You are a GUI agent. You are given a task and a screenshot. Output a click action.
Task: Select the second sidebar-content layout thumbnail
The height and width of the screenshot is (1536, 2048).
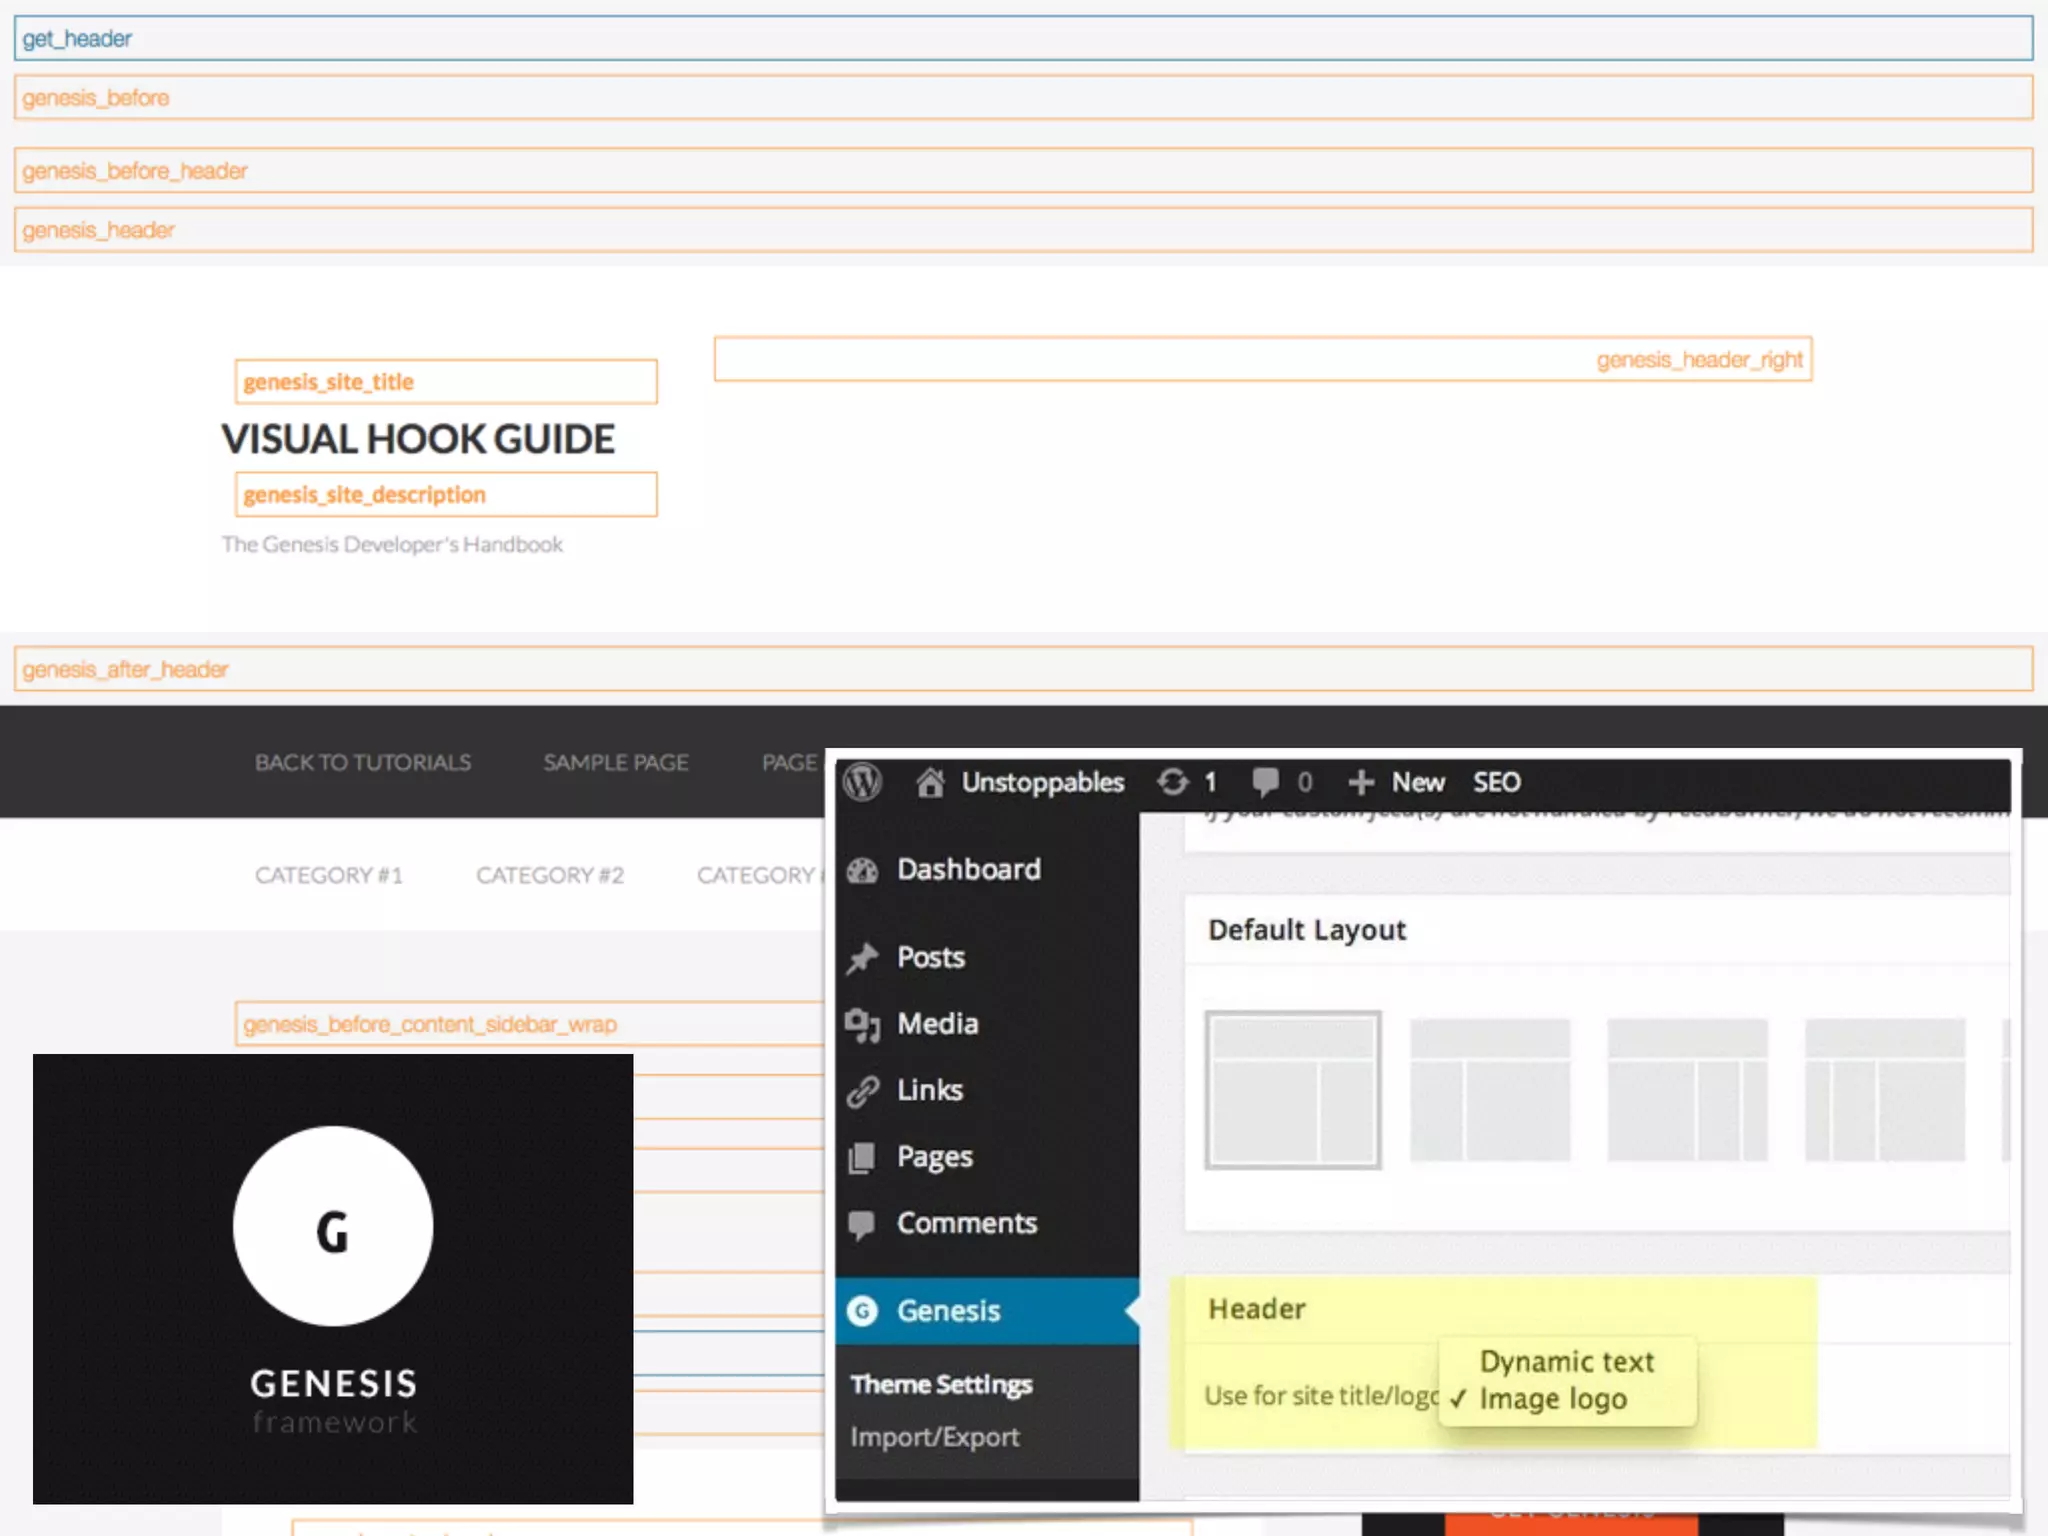(x=1490, y=1090)
